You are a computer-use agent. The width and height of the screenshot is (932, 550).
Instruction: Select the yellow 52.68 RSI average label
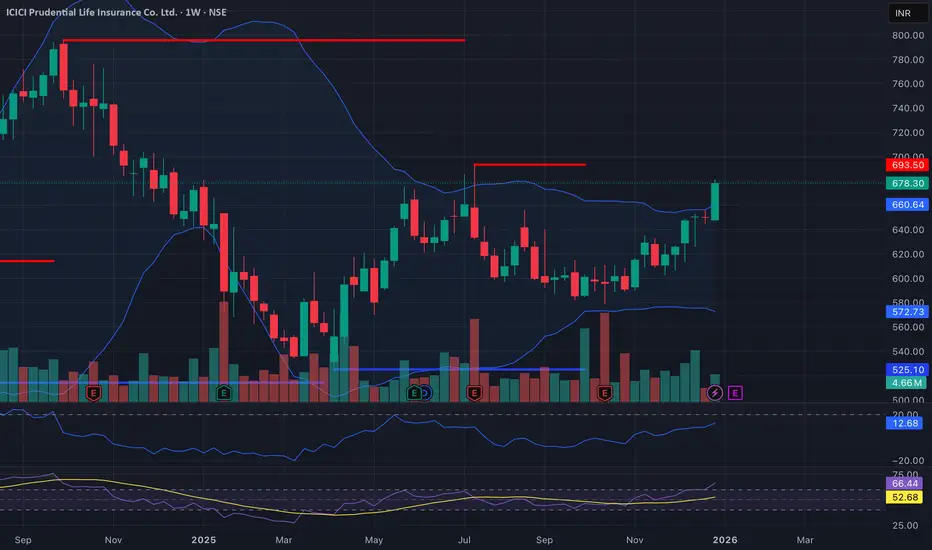904,497
